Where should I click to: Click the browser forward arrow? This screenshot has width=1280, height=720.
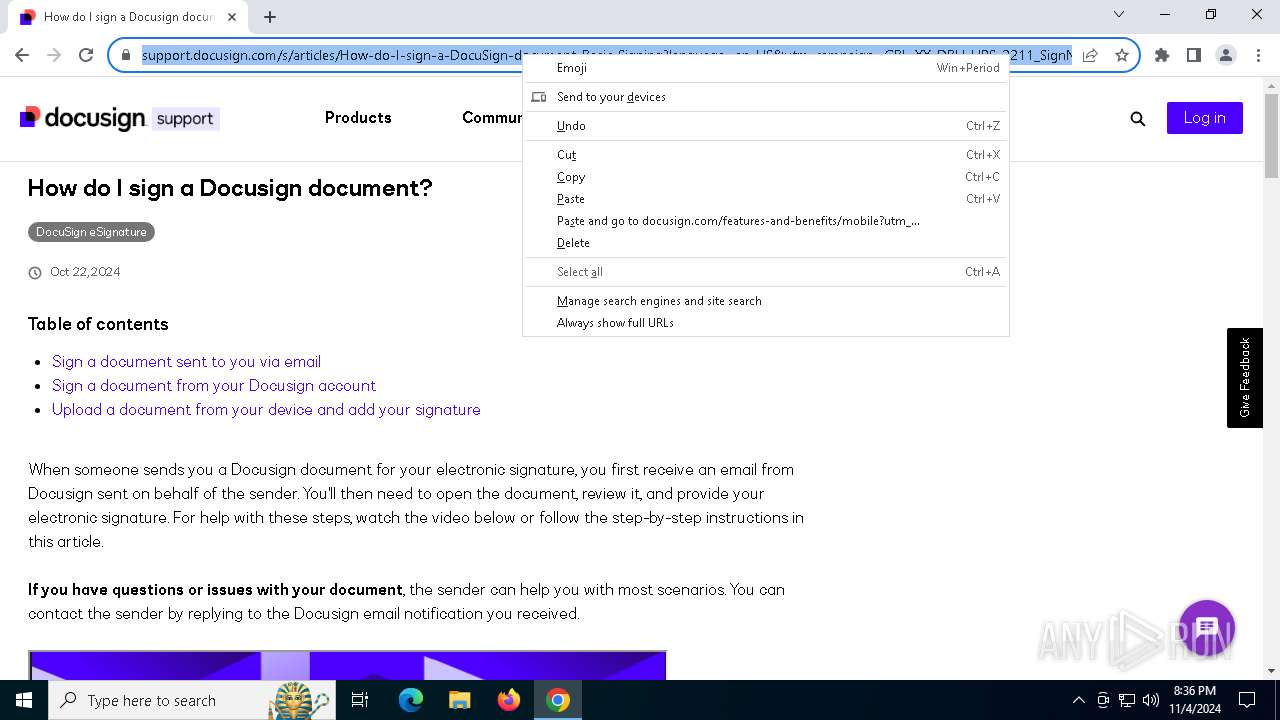point(54,55)
